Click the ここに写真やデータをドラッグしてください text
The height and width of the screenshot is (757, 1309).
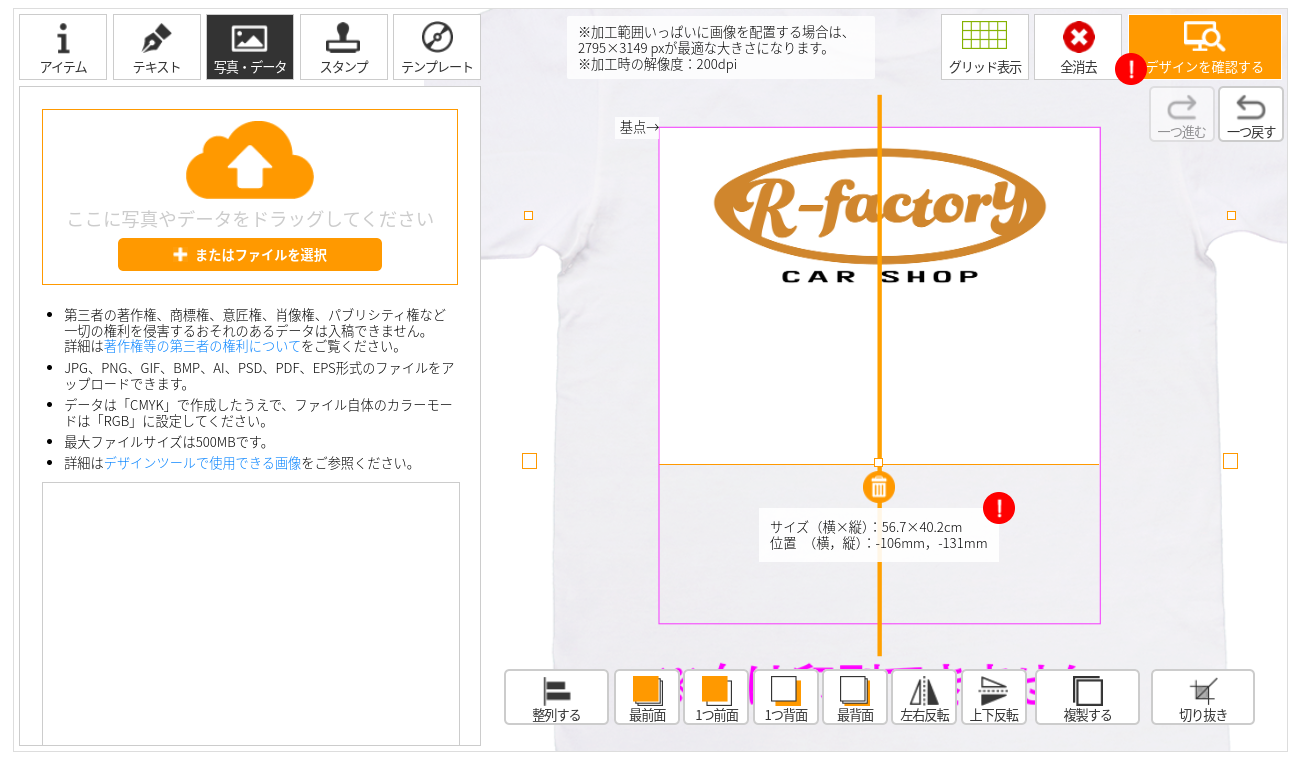[250, 219]
